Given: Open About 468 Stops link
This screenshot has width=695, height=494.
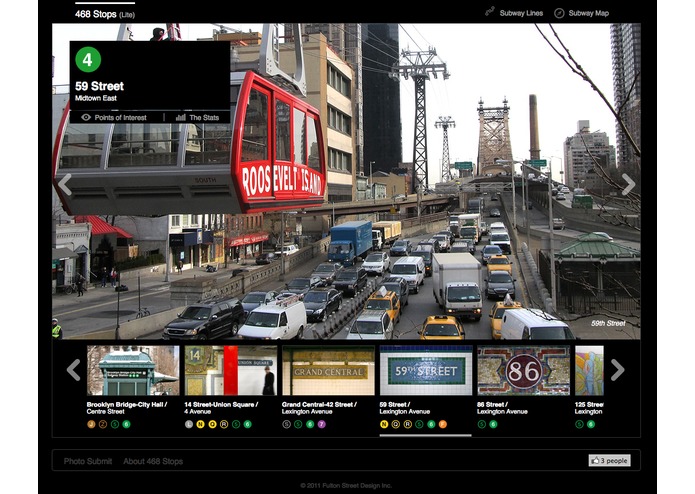Looking at the screenshot, I should click(x=153, y=461).
